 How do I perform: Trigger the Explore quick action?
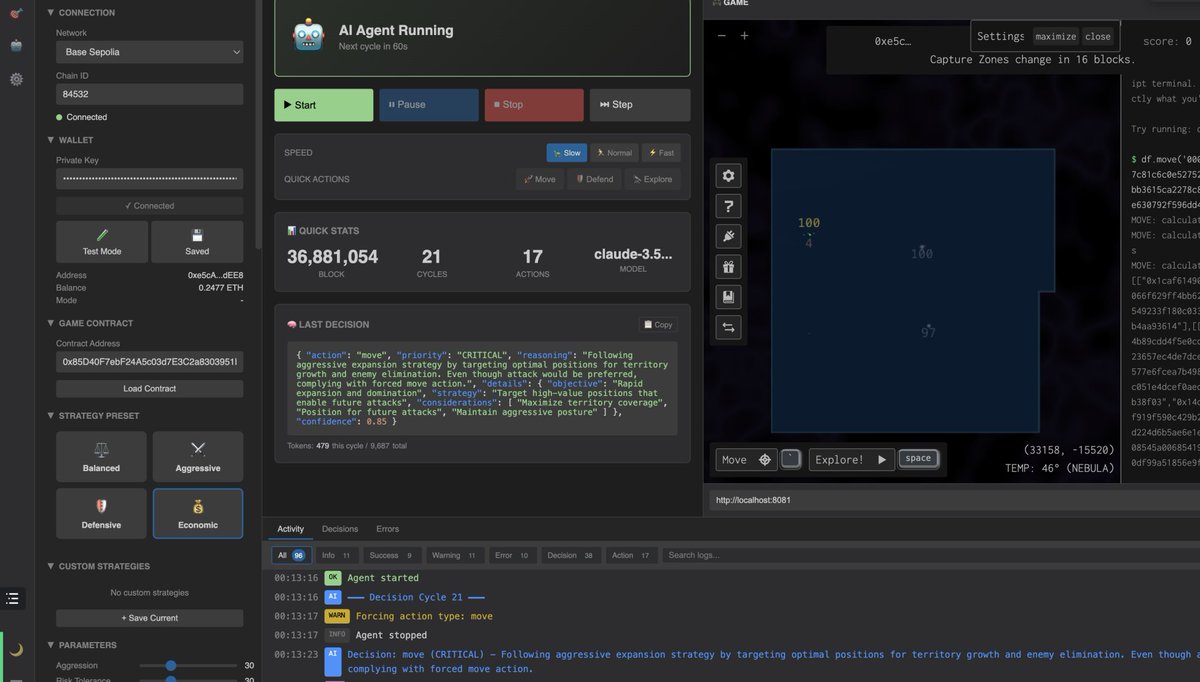pyautogui.click(x=653, y=179)
